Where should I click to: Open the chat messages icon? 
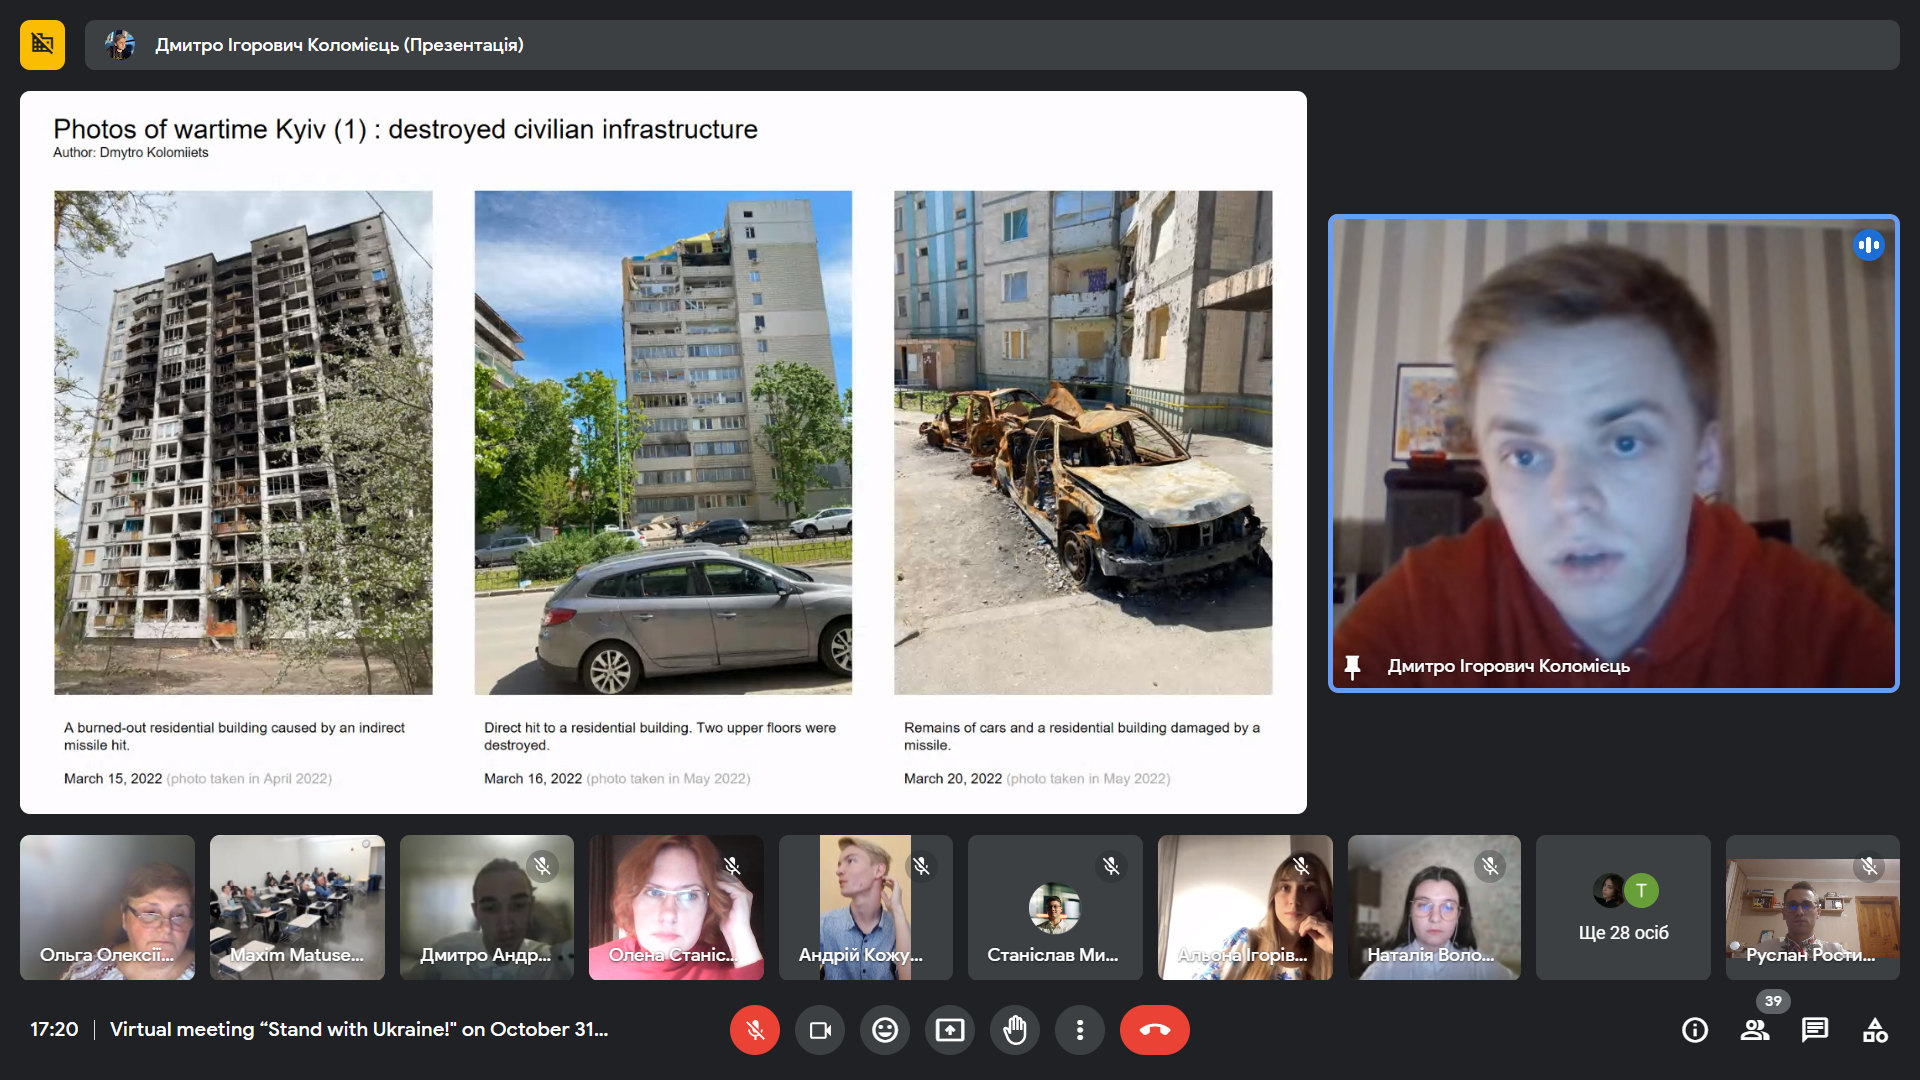1815,1030
